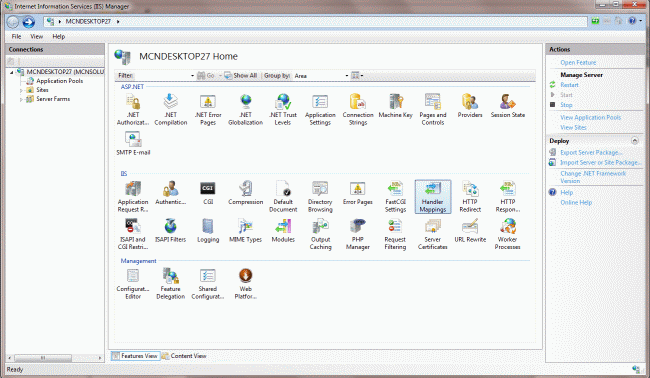
Task: Open HTTP Response Headers feature
Action: (x=508, y=196)
